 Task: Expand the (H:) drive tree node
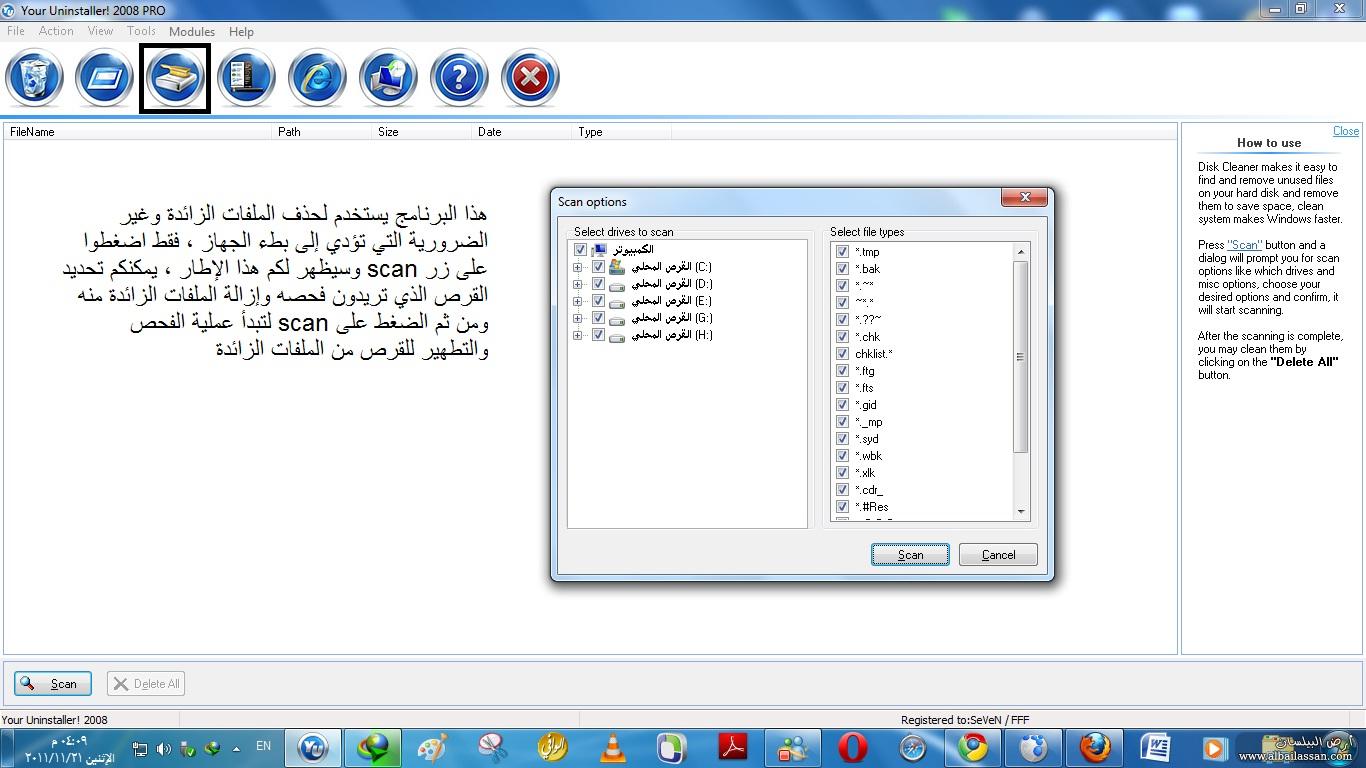(577, 335)
